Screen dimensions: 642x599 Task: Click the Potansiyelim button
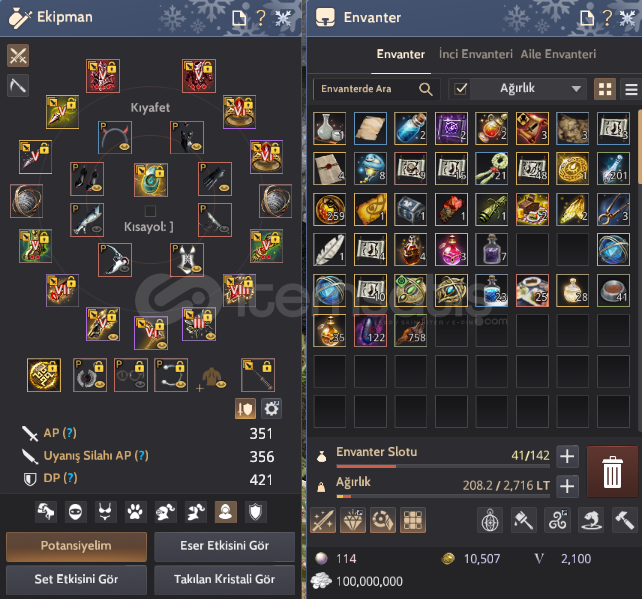pos(77,546)
